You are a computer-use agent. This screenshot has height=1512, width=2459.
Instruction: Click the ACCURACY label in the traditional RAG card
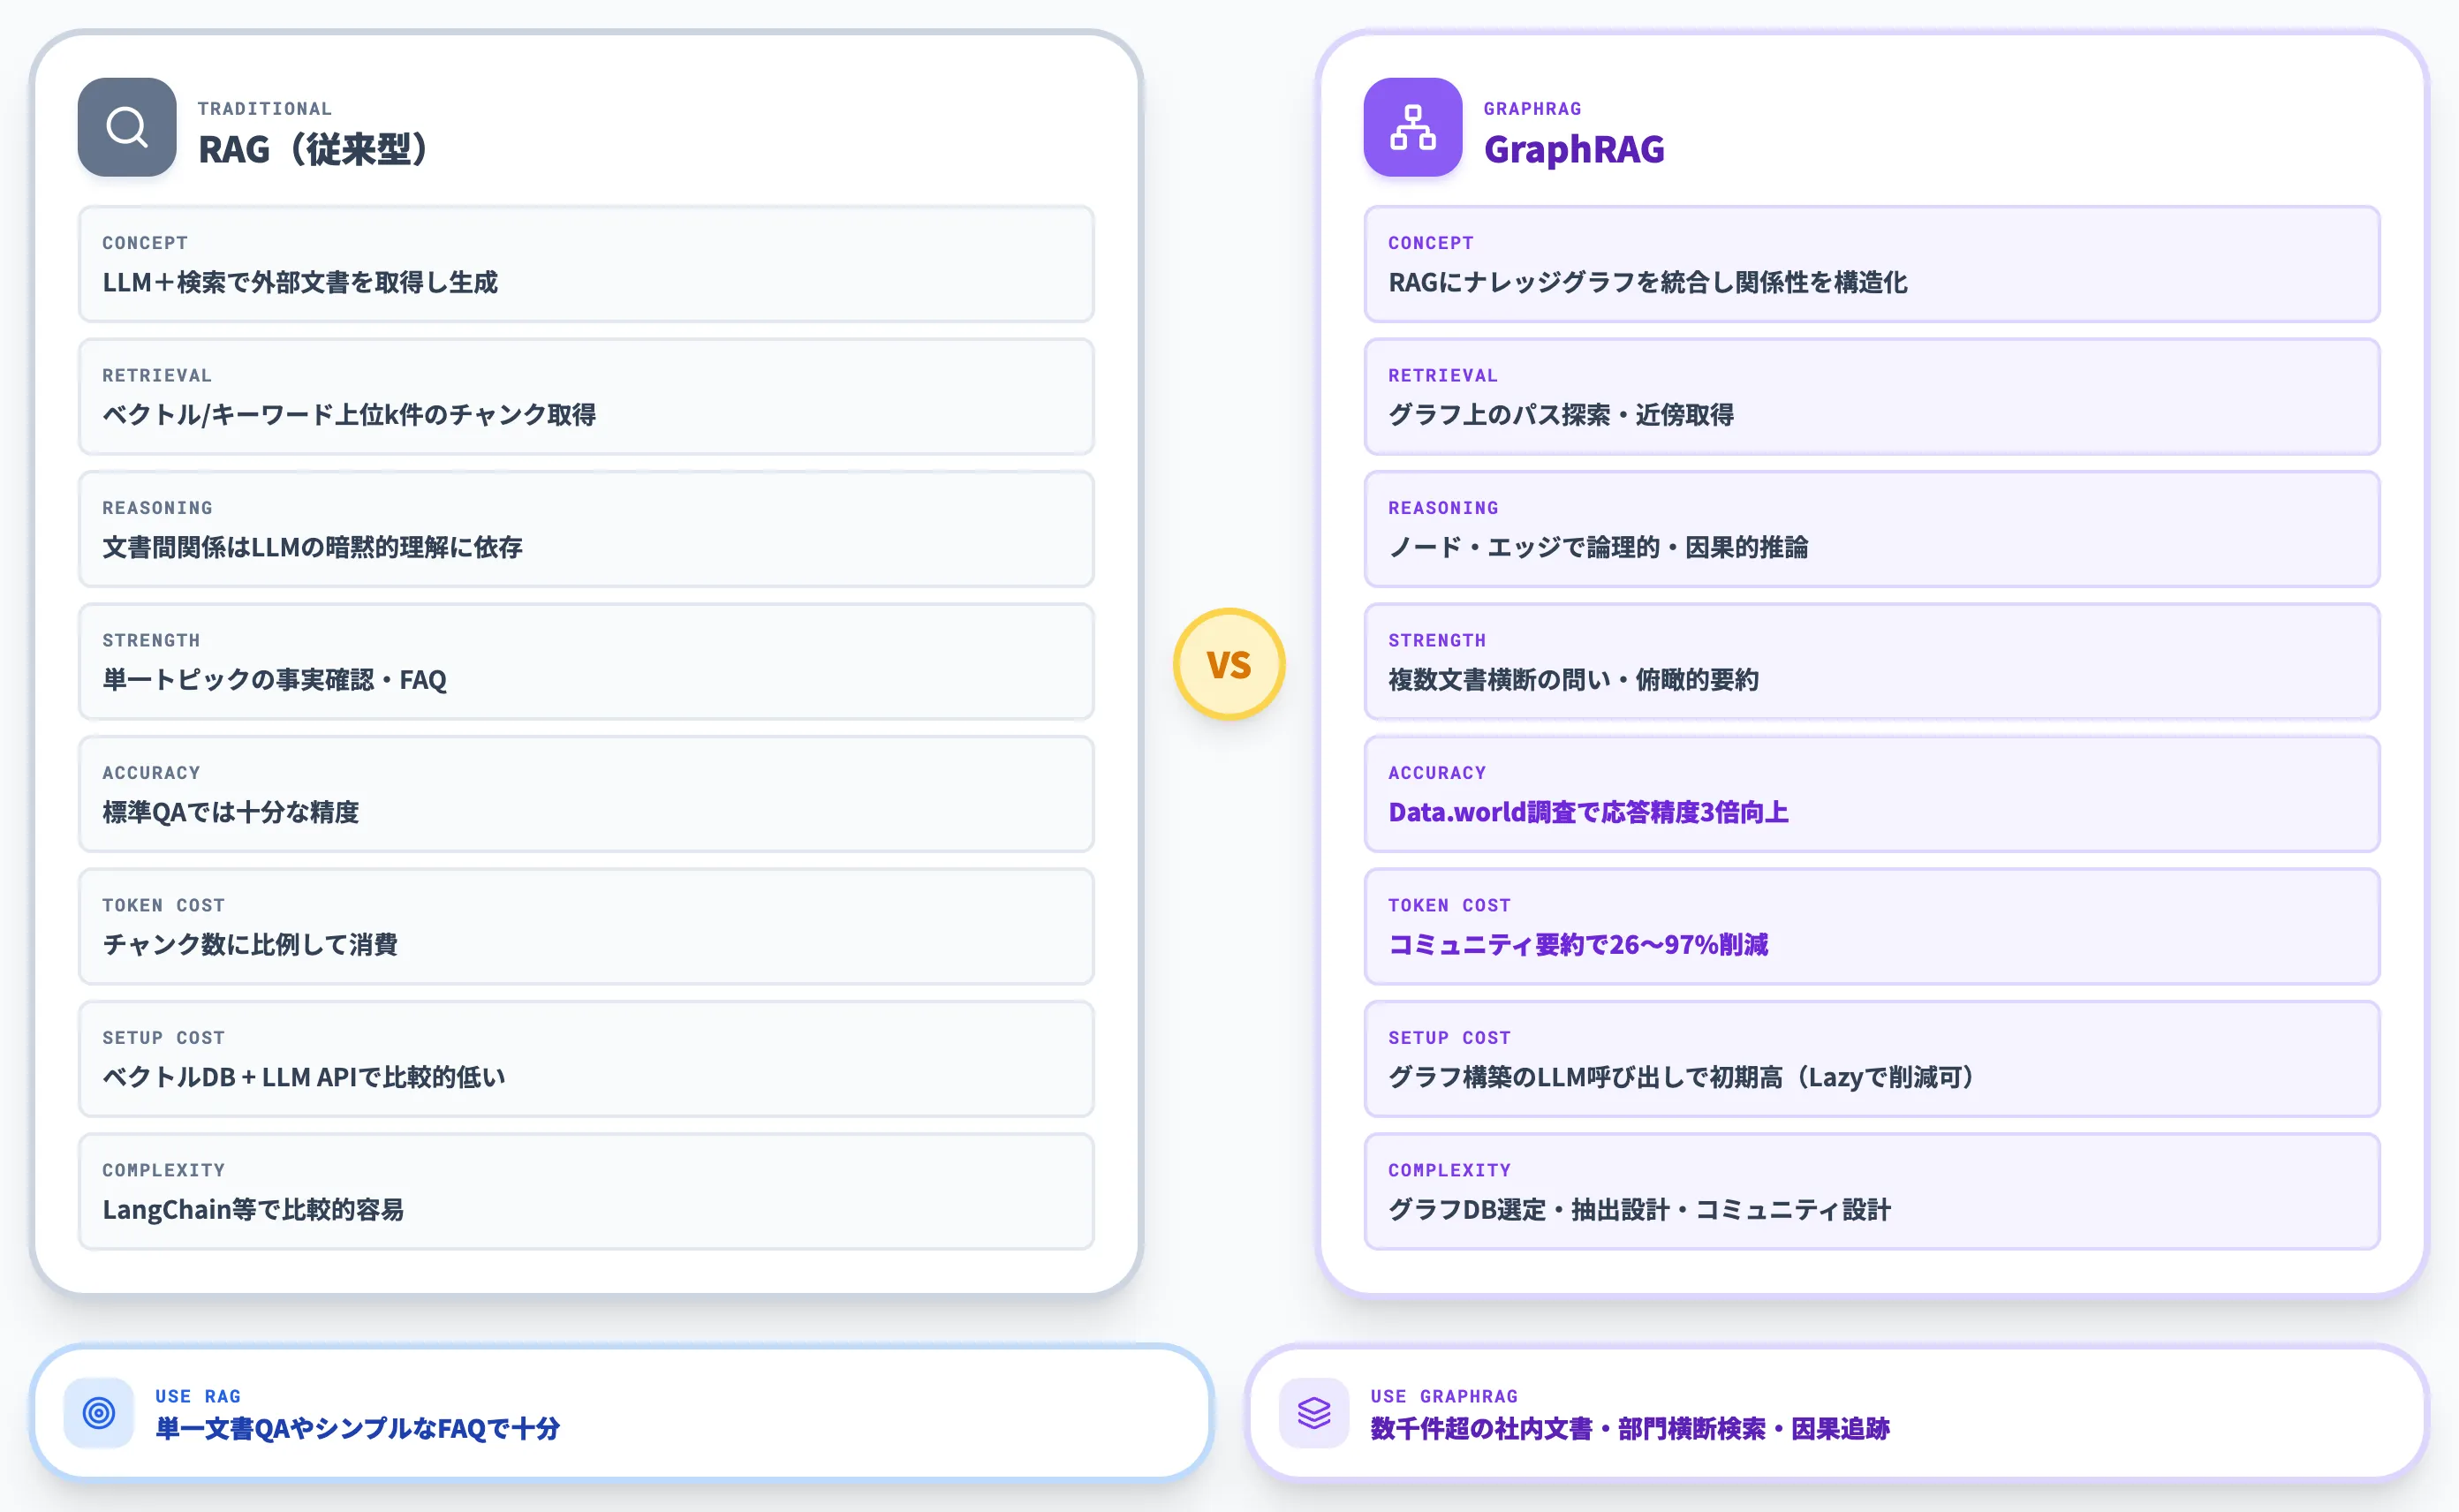pyautogui.click(x=151, y=773)
